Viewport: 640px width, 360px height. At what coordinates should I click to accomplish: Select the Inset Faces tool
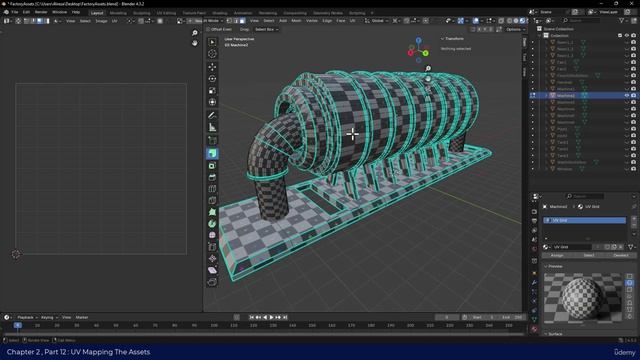(x=212, y=166)
